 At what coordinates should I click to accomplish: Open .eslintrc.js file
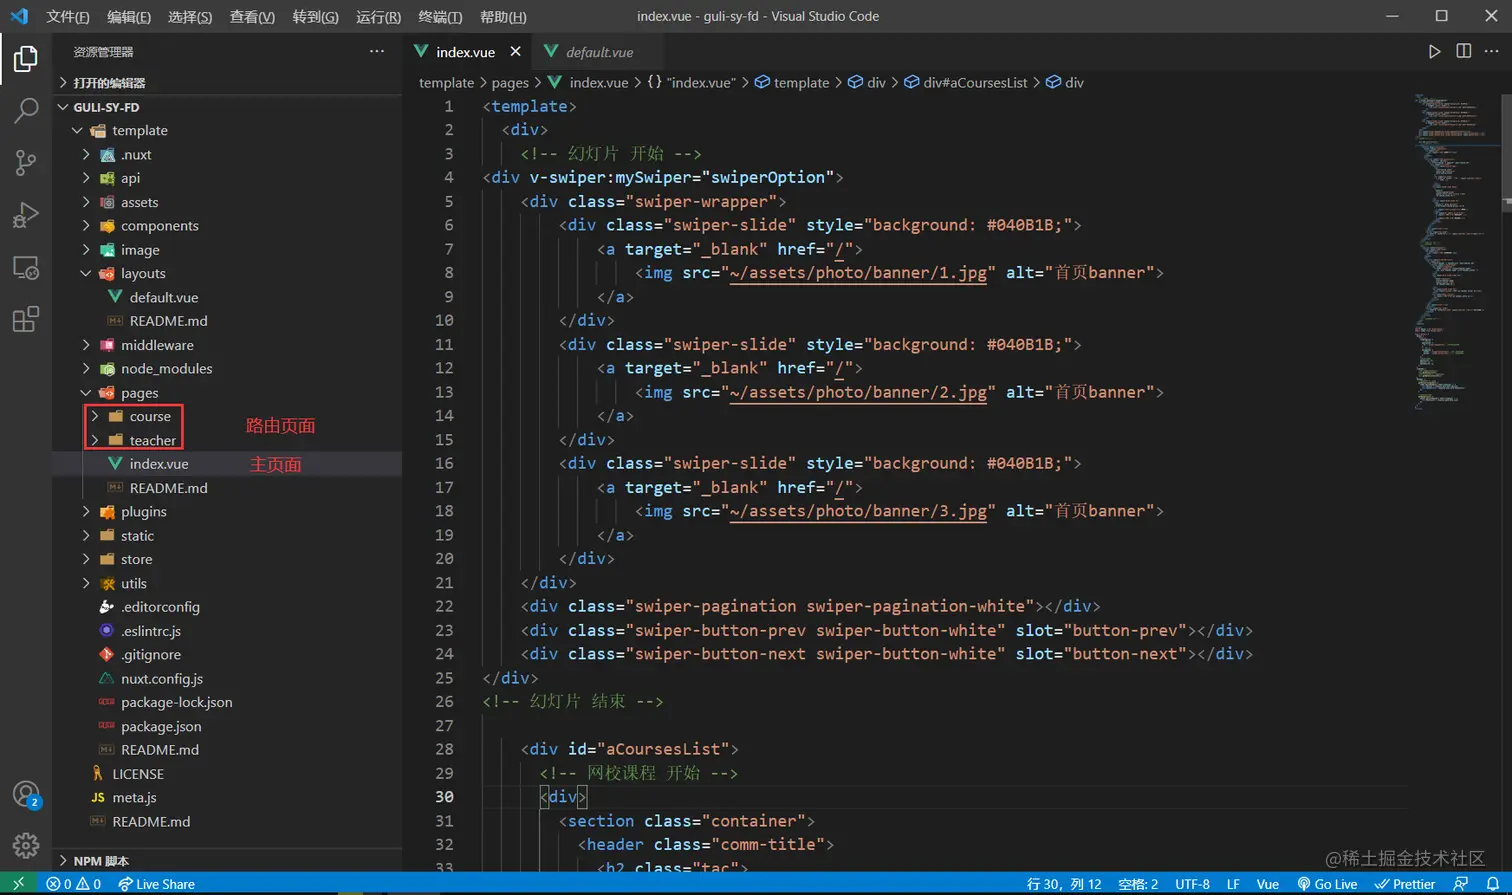click(228, 631)
